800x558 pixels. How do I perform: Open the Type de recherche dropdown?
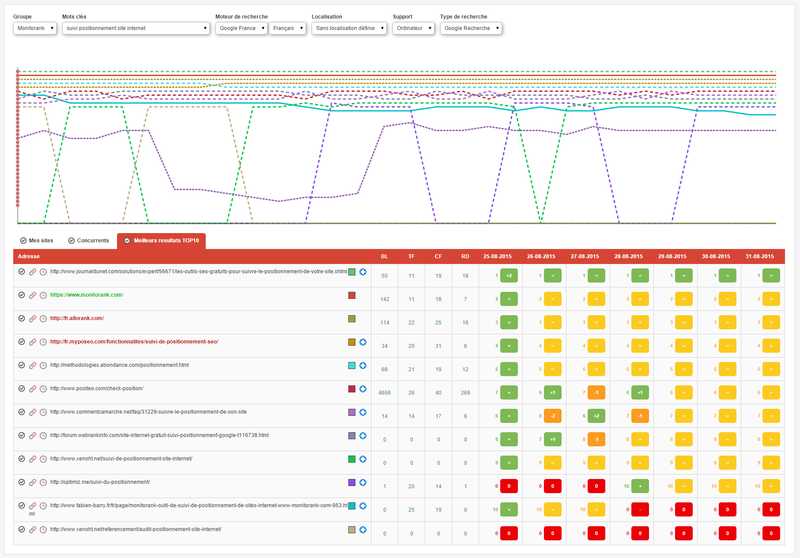point(471,29)
